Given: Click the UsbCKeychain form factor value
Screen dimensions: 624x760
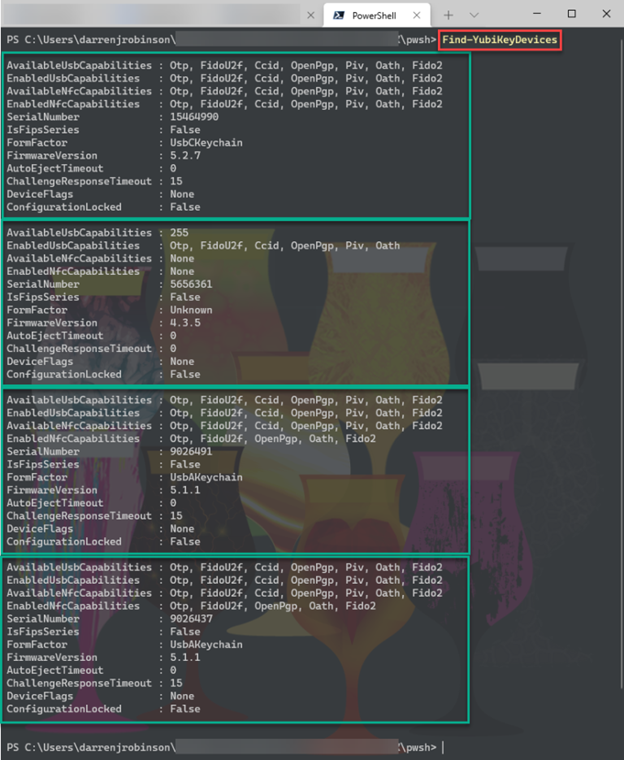Looking at the screenshot, I should 206,142.
